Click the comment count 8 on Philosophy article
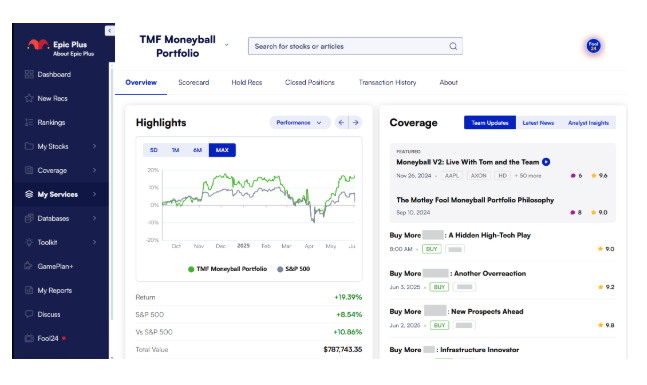 point(576,213)
